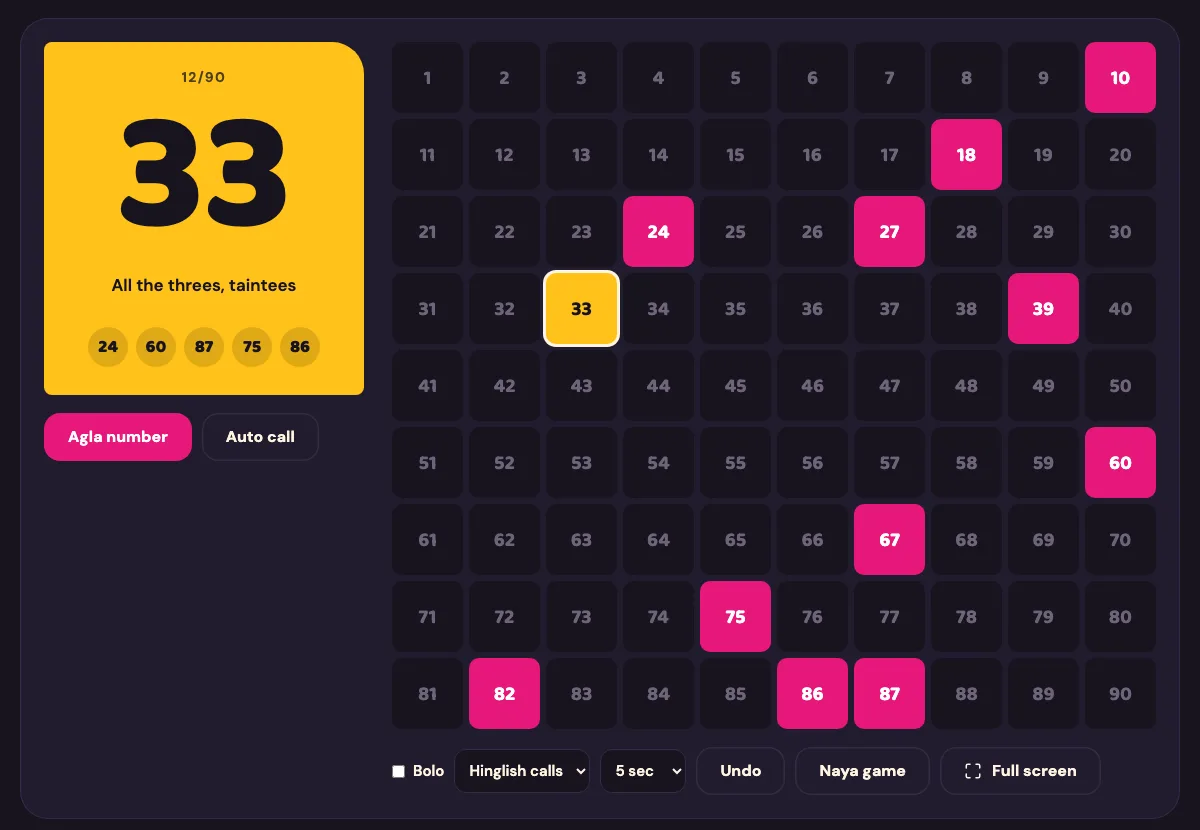This screenshot has height=830, width=1200.
Task: Click called number 27 tile
Action: tap(889, 232)
